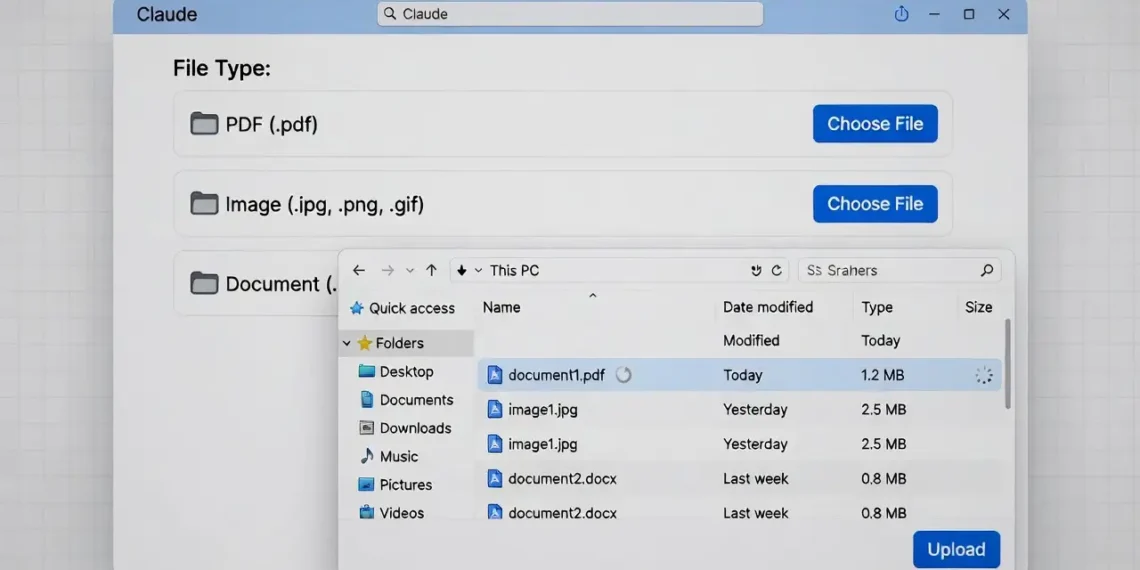The image size is (1140, 570).
Task: Click the Videos folder icon
Action: (367, 513)
